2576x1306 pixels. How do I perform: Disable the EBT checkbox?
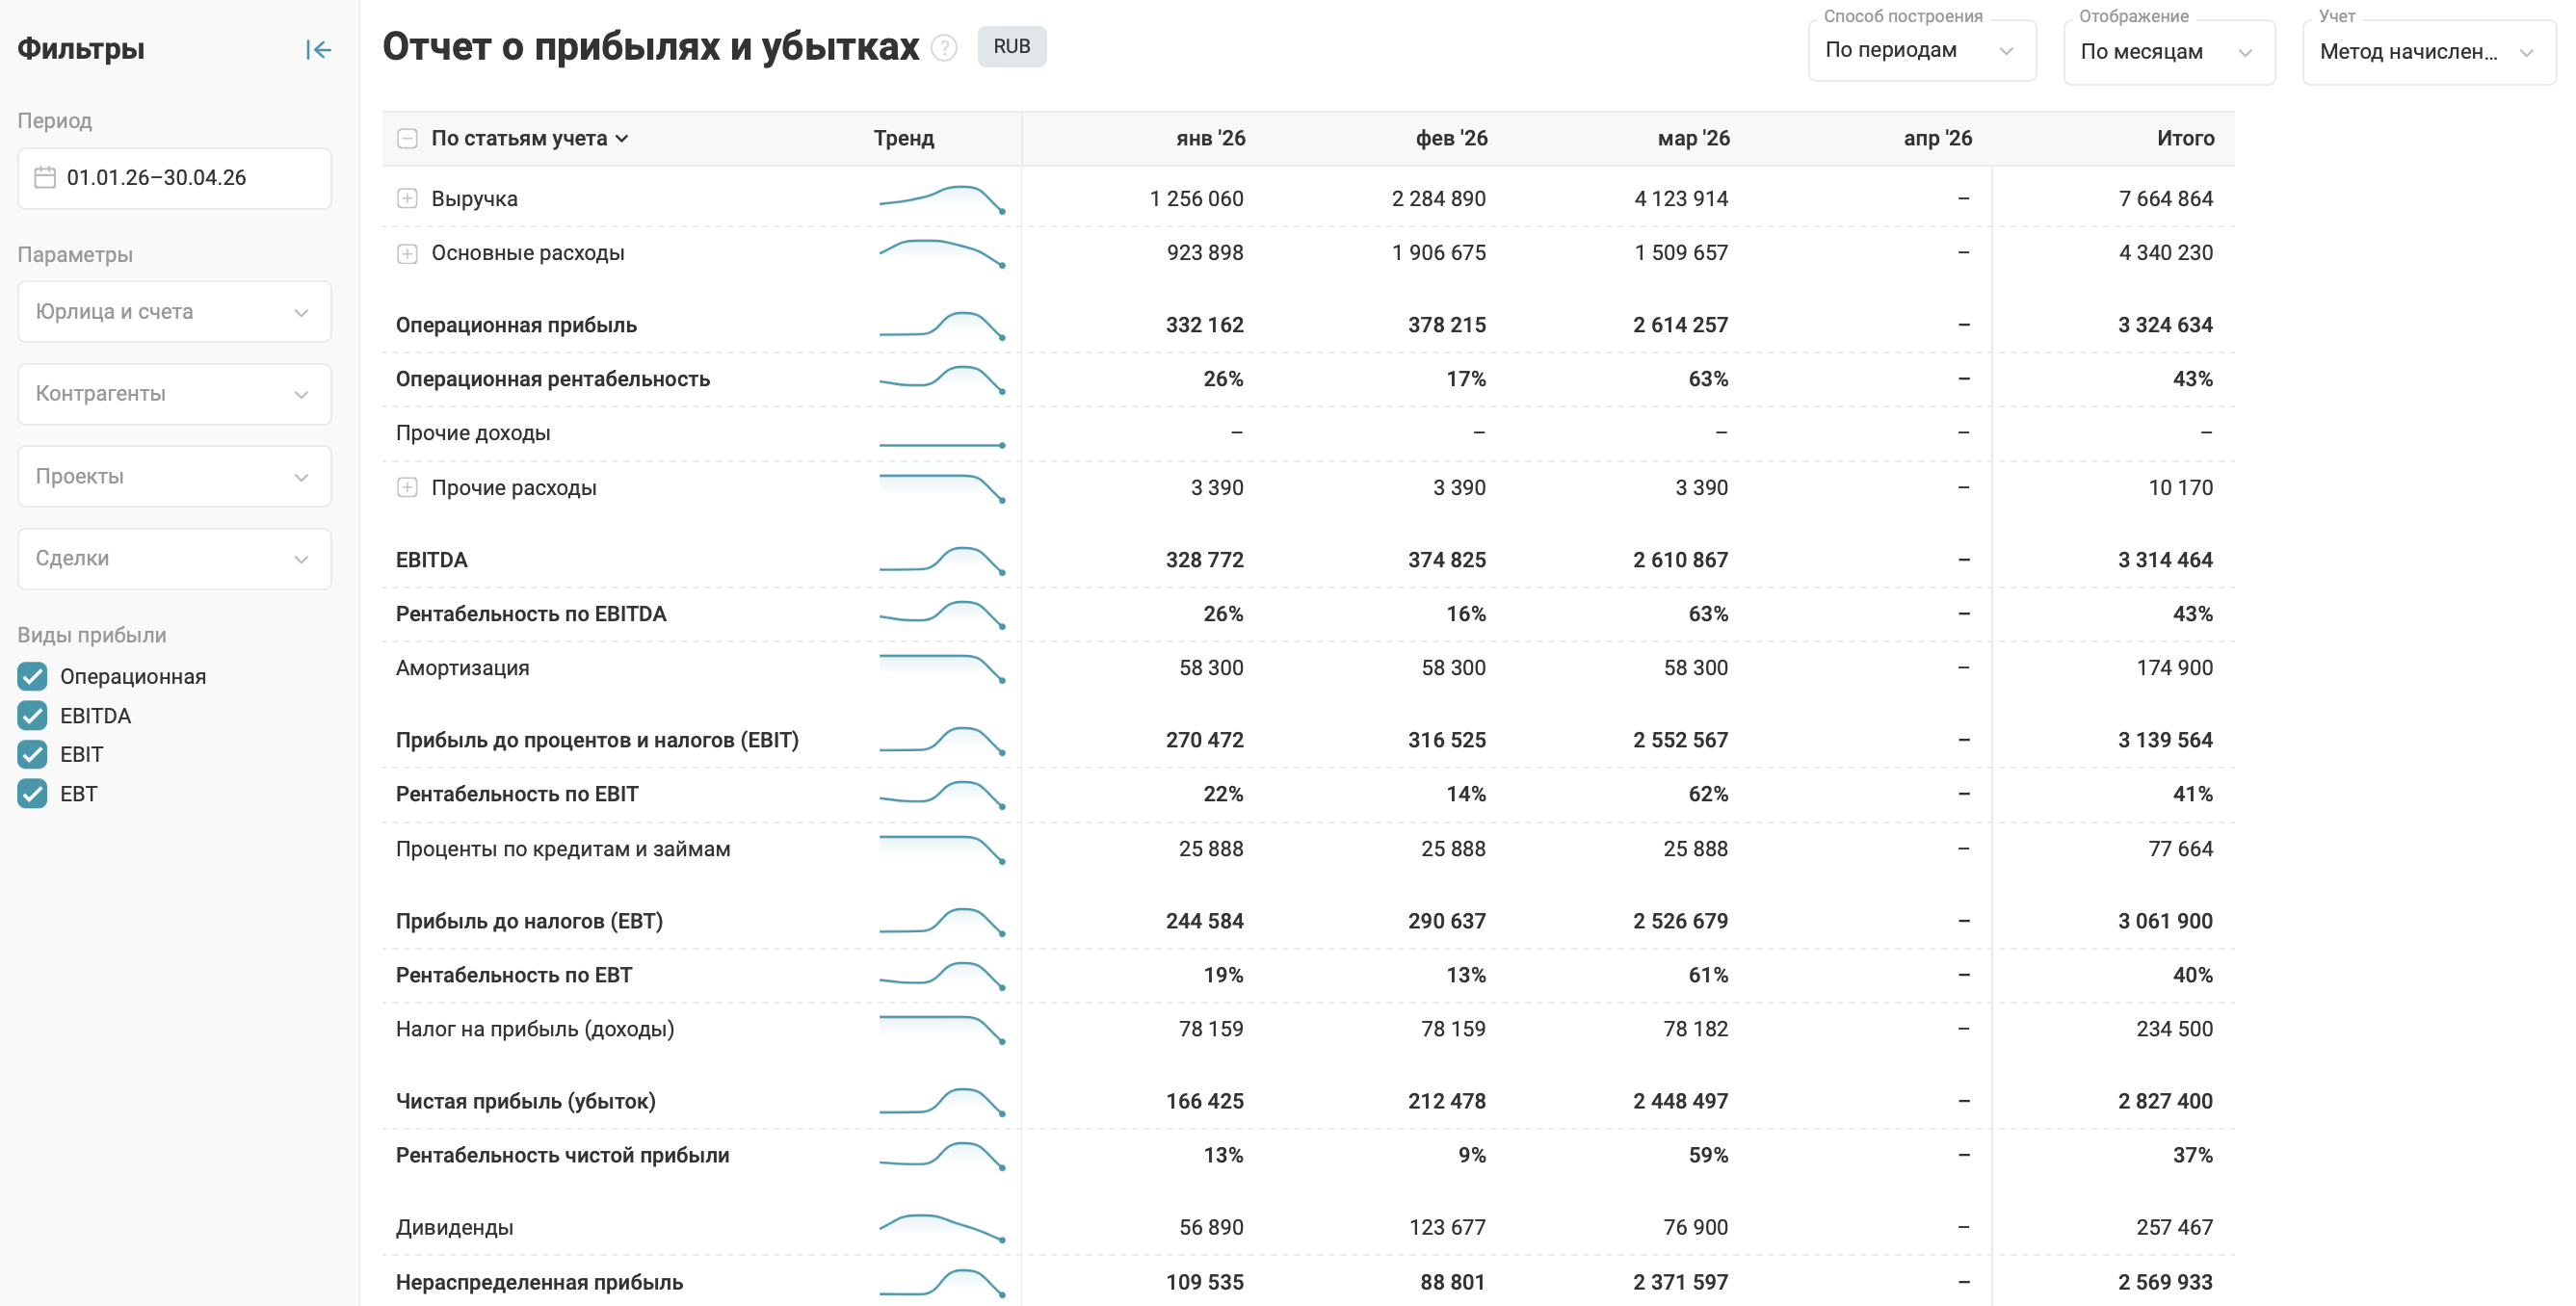[x=33, y=794]
